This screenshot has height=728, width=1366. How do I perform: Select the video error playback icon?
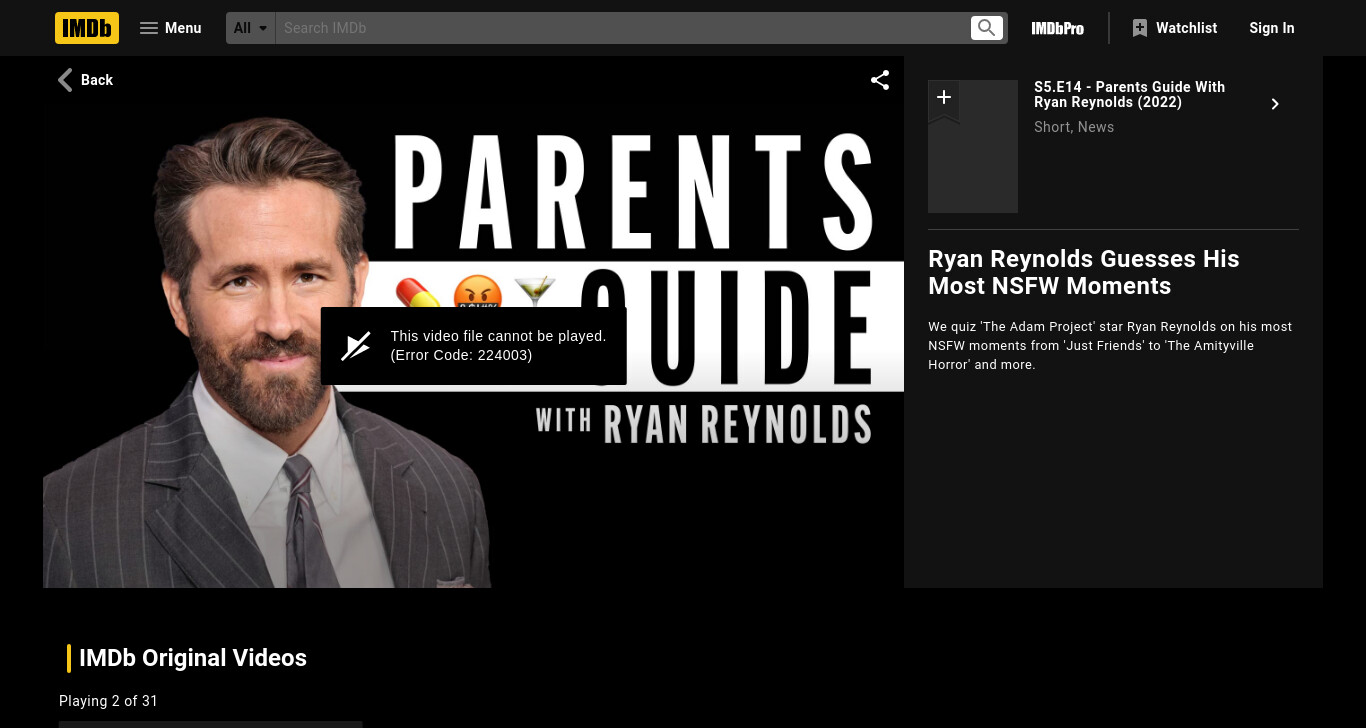(x=356, y=346)
